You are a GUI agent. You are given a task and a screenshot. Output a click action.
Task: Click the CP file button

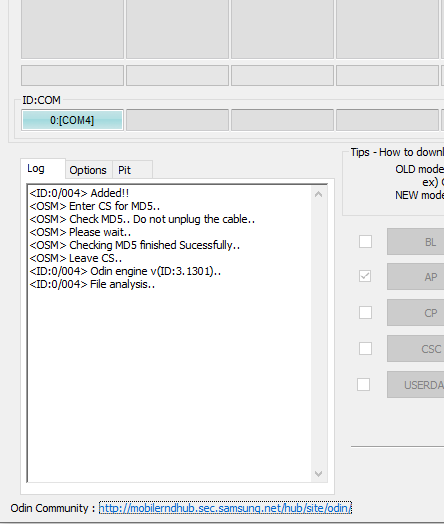[x=416, y=313]
